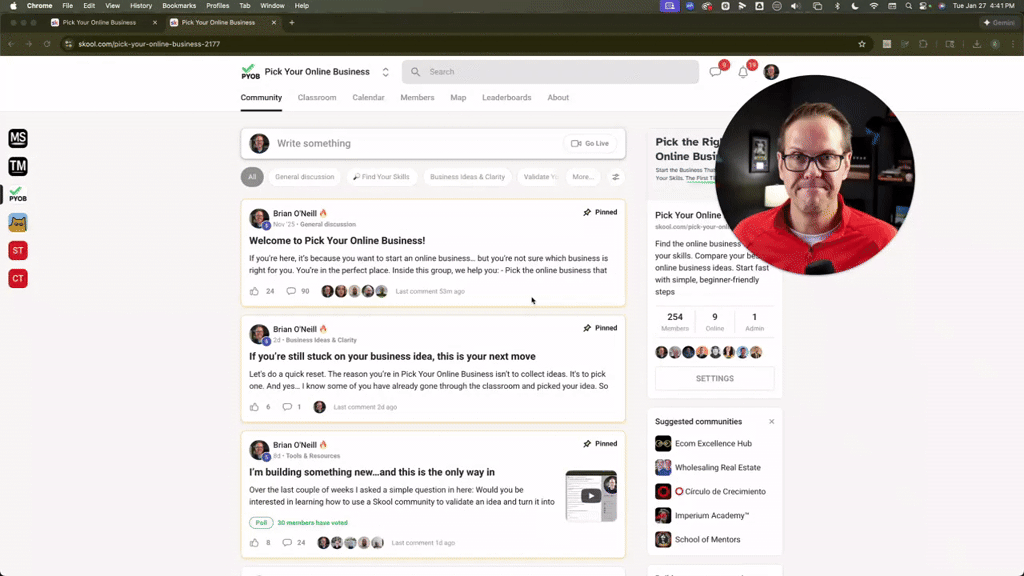Expand the More... category dropdown
Screen dimensions: 1024x576
[582, 177]
